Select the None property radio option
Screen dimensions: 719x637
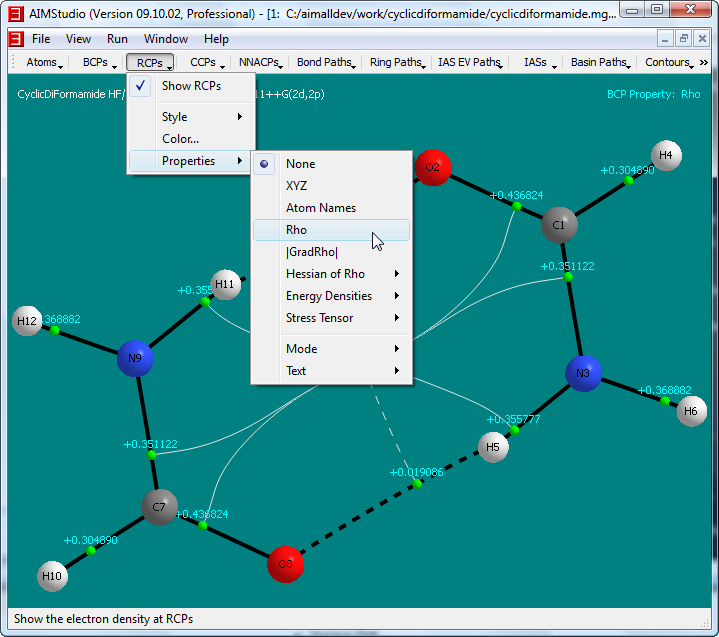click(x=300, y=164)
